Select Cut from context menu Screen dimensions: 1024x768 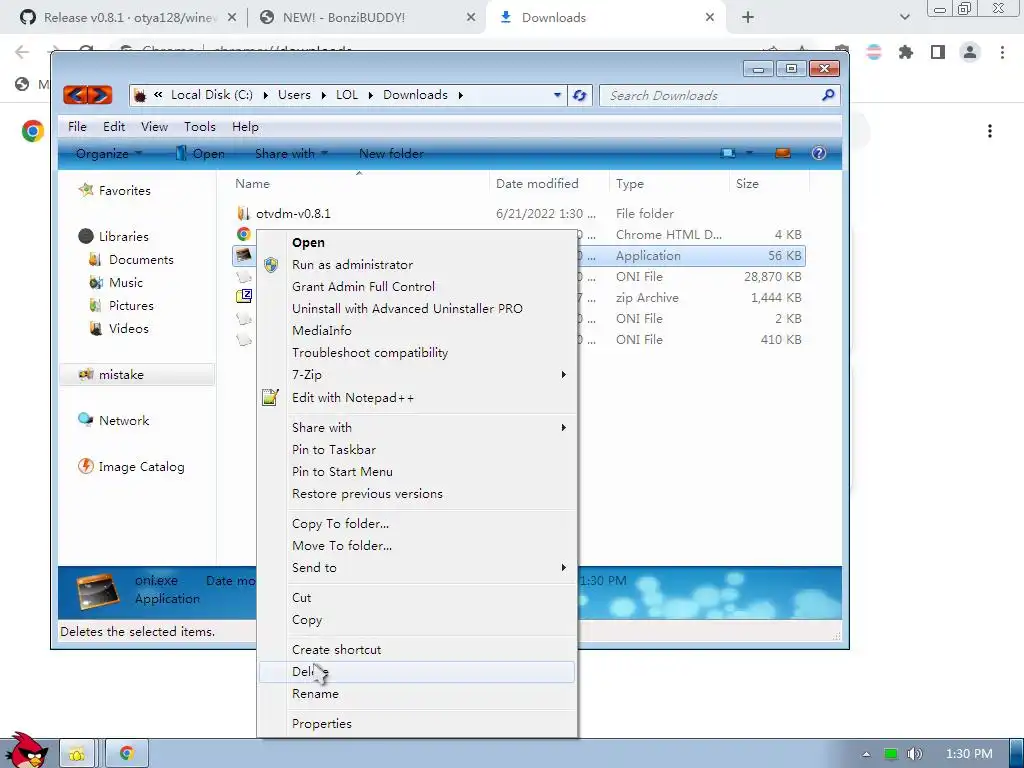tap(417, 598)
